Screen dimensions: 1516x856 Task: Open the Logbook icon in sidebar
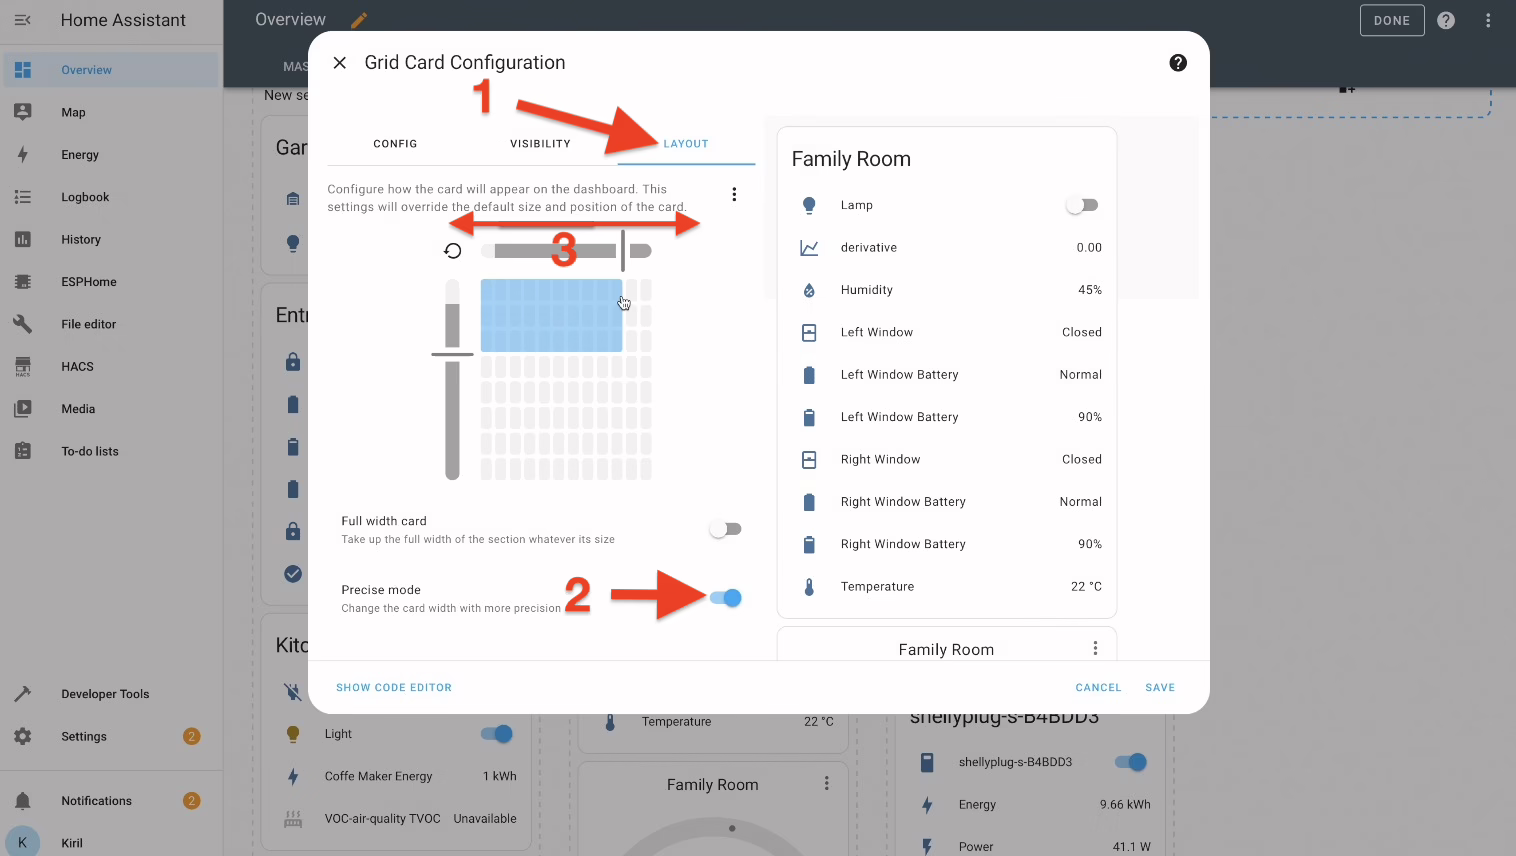point(23,197)
